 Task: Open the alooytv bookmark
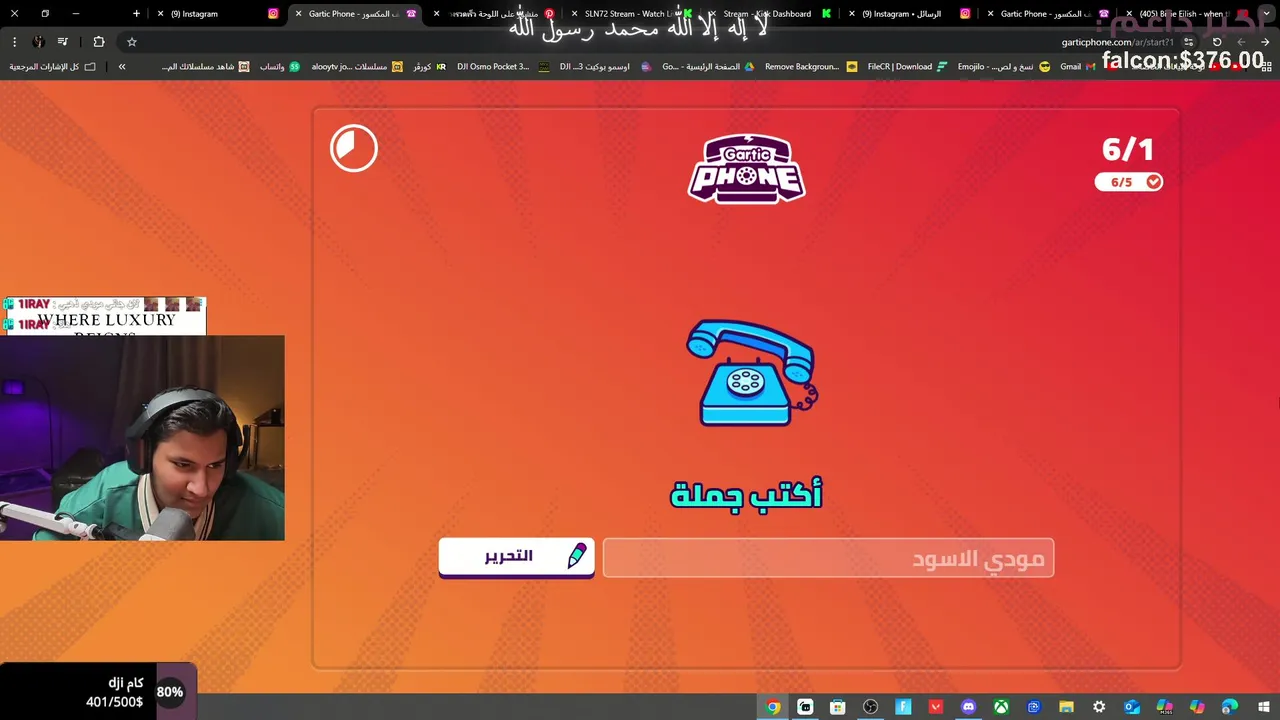[x=356, y=67]
